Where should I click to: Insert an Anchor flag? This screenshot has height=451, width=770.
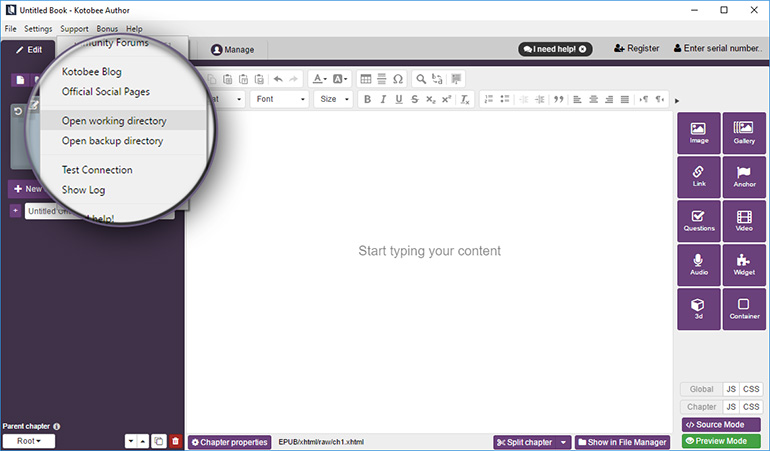[743, 177]
